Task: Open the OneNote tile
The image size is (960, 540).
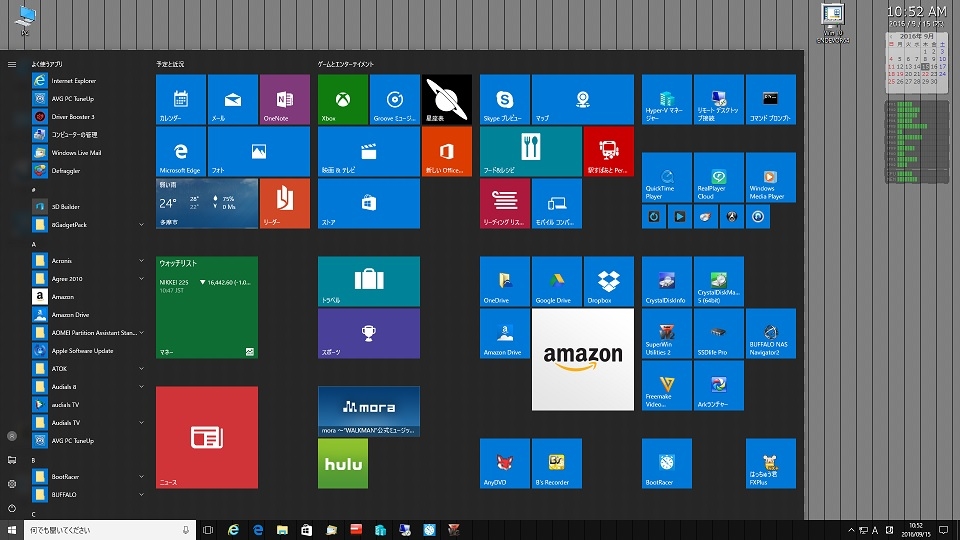Action: point(285,99)
